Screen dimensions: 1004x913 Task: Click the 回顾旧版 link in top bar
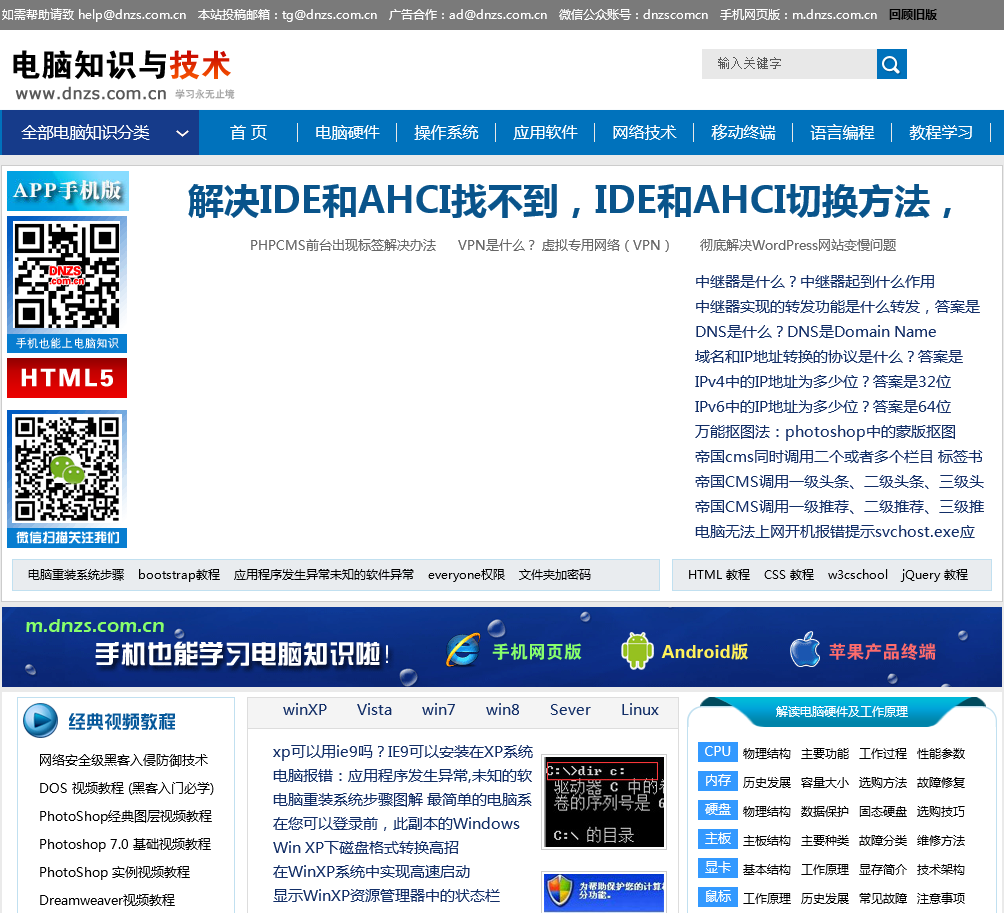(912, 14)
